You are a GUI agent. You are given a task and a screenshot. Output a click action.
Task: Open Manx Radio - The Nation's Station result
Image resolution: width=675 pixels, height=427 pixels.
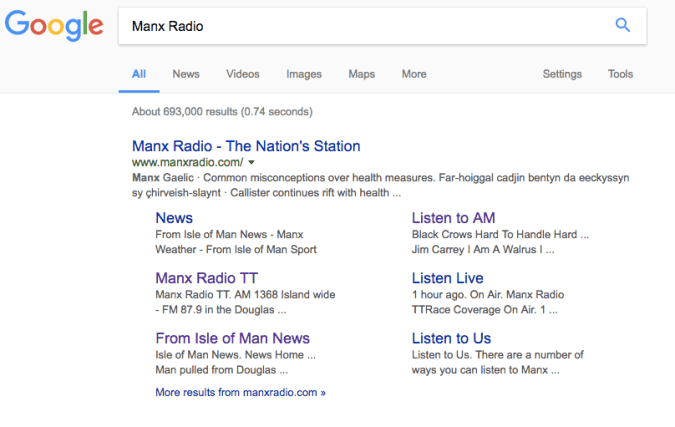pos(246,146)
